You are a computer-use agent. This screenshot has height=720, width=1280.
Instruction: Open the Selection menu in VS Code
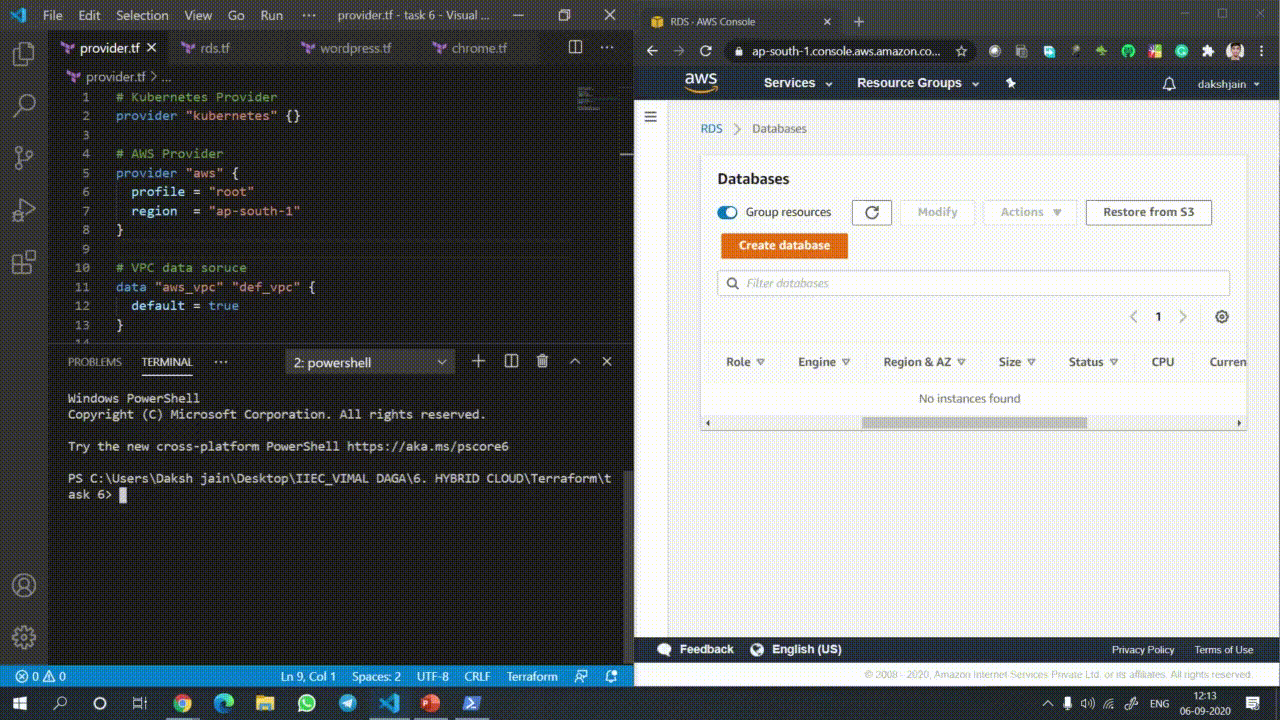142,16
